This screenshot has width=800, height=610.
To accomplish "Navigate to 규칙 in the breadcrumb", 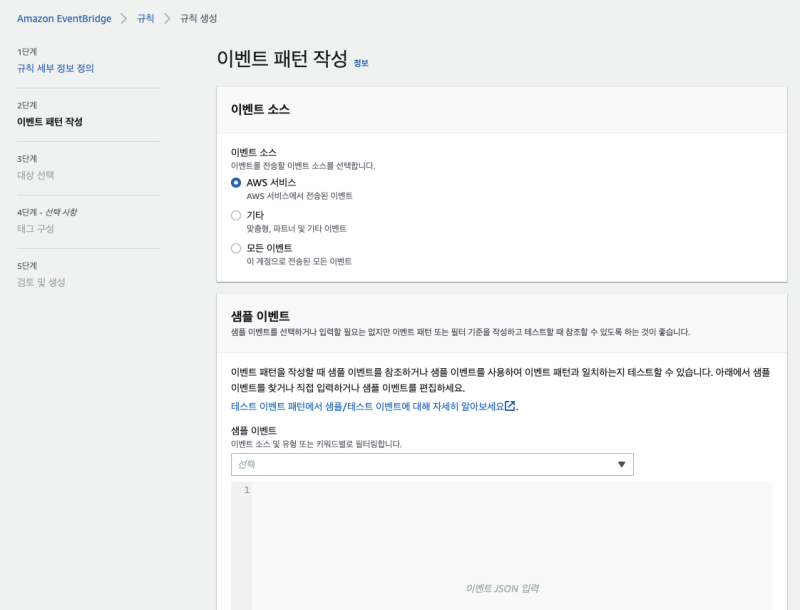I will pyautogui.click(x=145, y=19).
